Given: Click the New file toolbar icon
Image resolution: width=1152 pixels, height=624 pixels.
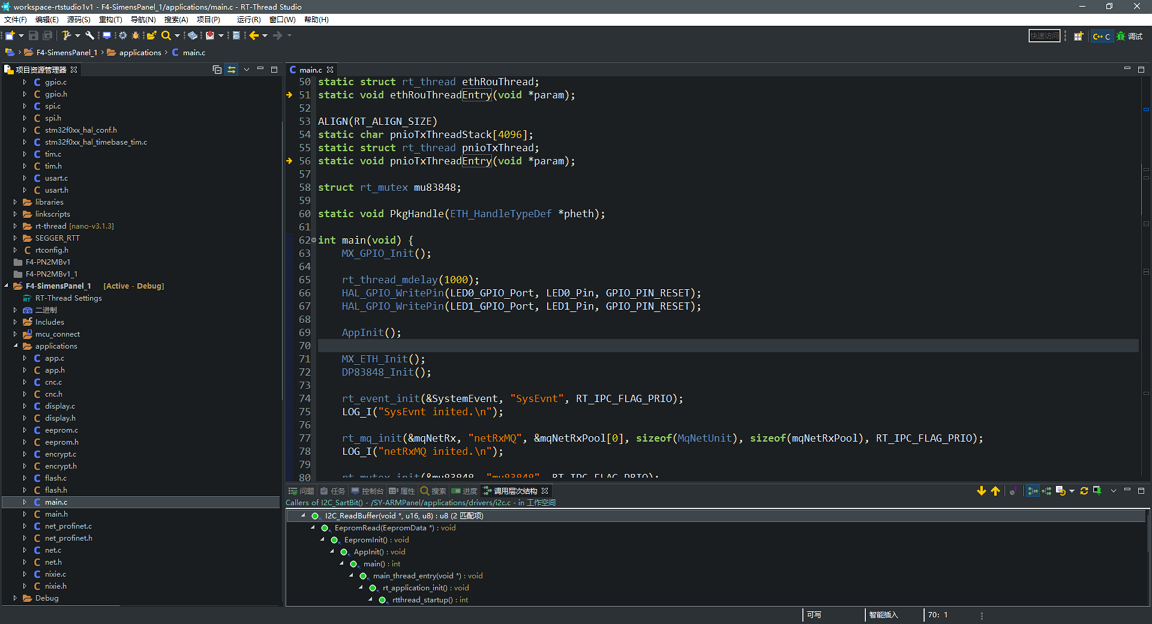Looking at the screenshot, I should tap(10, 35).
